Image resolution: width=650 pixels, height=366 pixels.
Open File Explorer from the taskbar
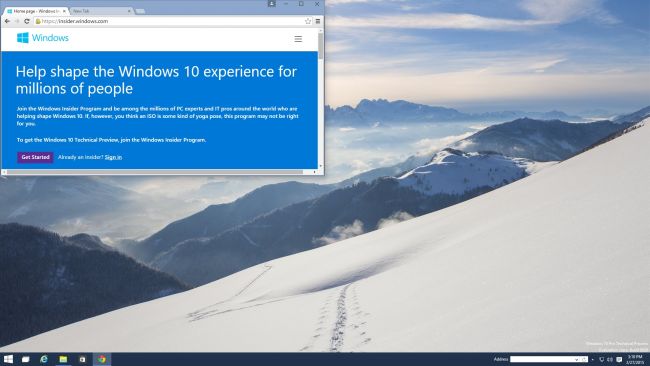pos(63,359)
